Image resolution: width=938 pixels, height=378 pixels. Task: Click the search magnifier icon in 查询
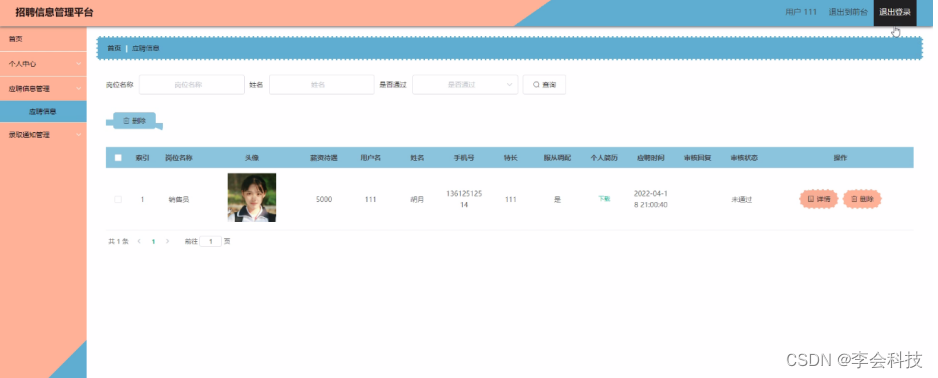(x=536, y=85)
